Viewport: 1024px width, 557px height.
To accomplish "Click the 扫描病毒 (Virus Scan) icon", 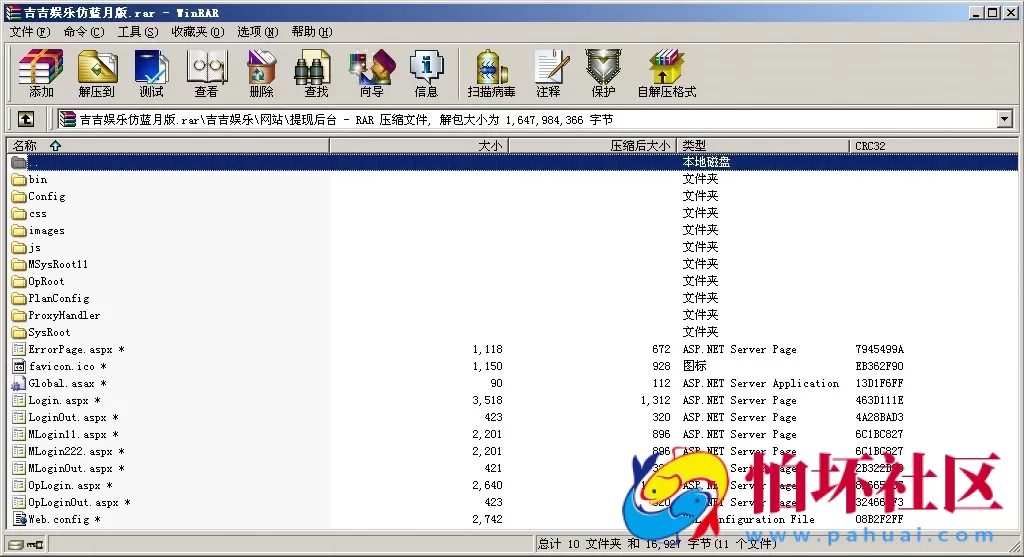I will (491, 73).
